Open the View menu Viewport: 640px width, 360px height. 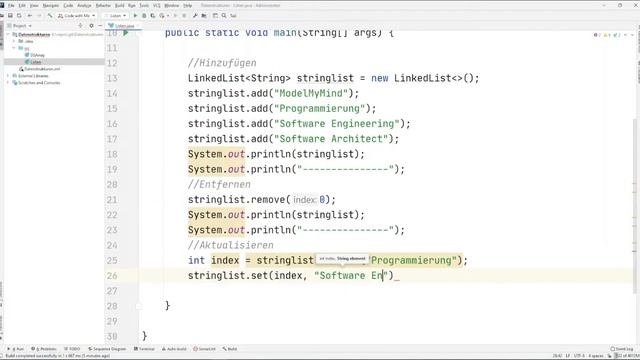click(34, 6)
